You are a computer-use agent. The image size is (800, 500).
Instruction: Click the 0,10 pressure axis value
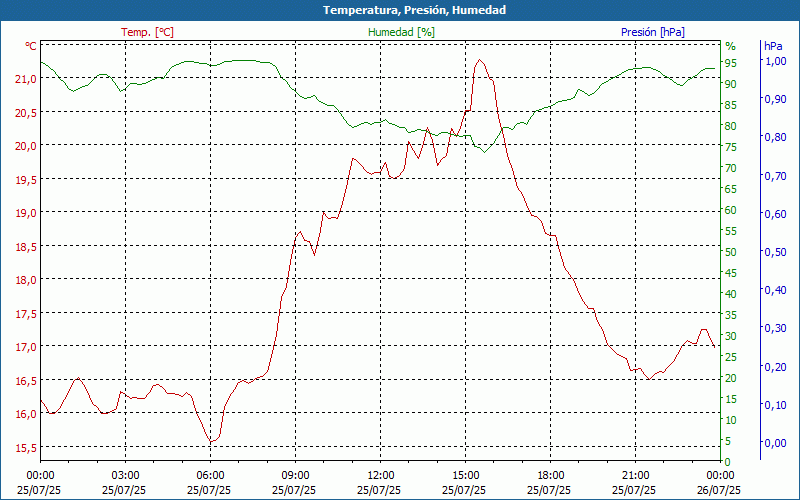pos(776,405)
